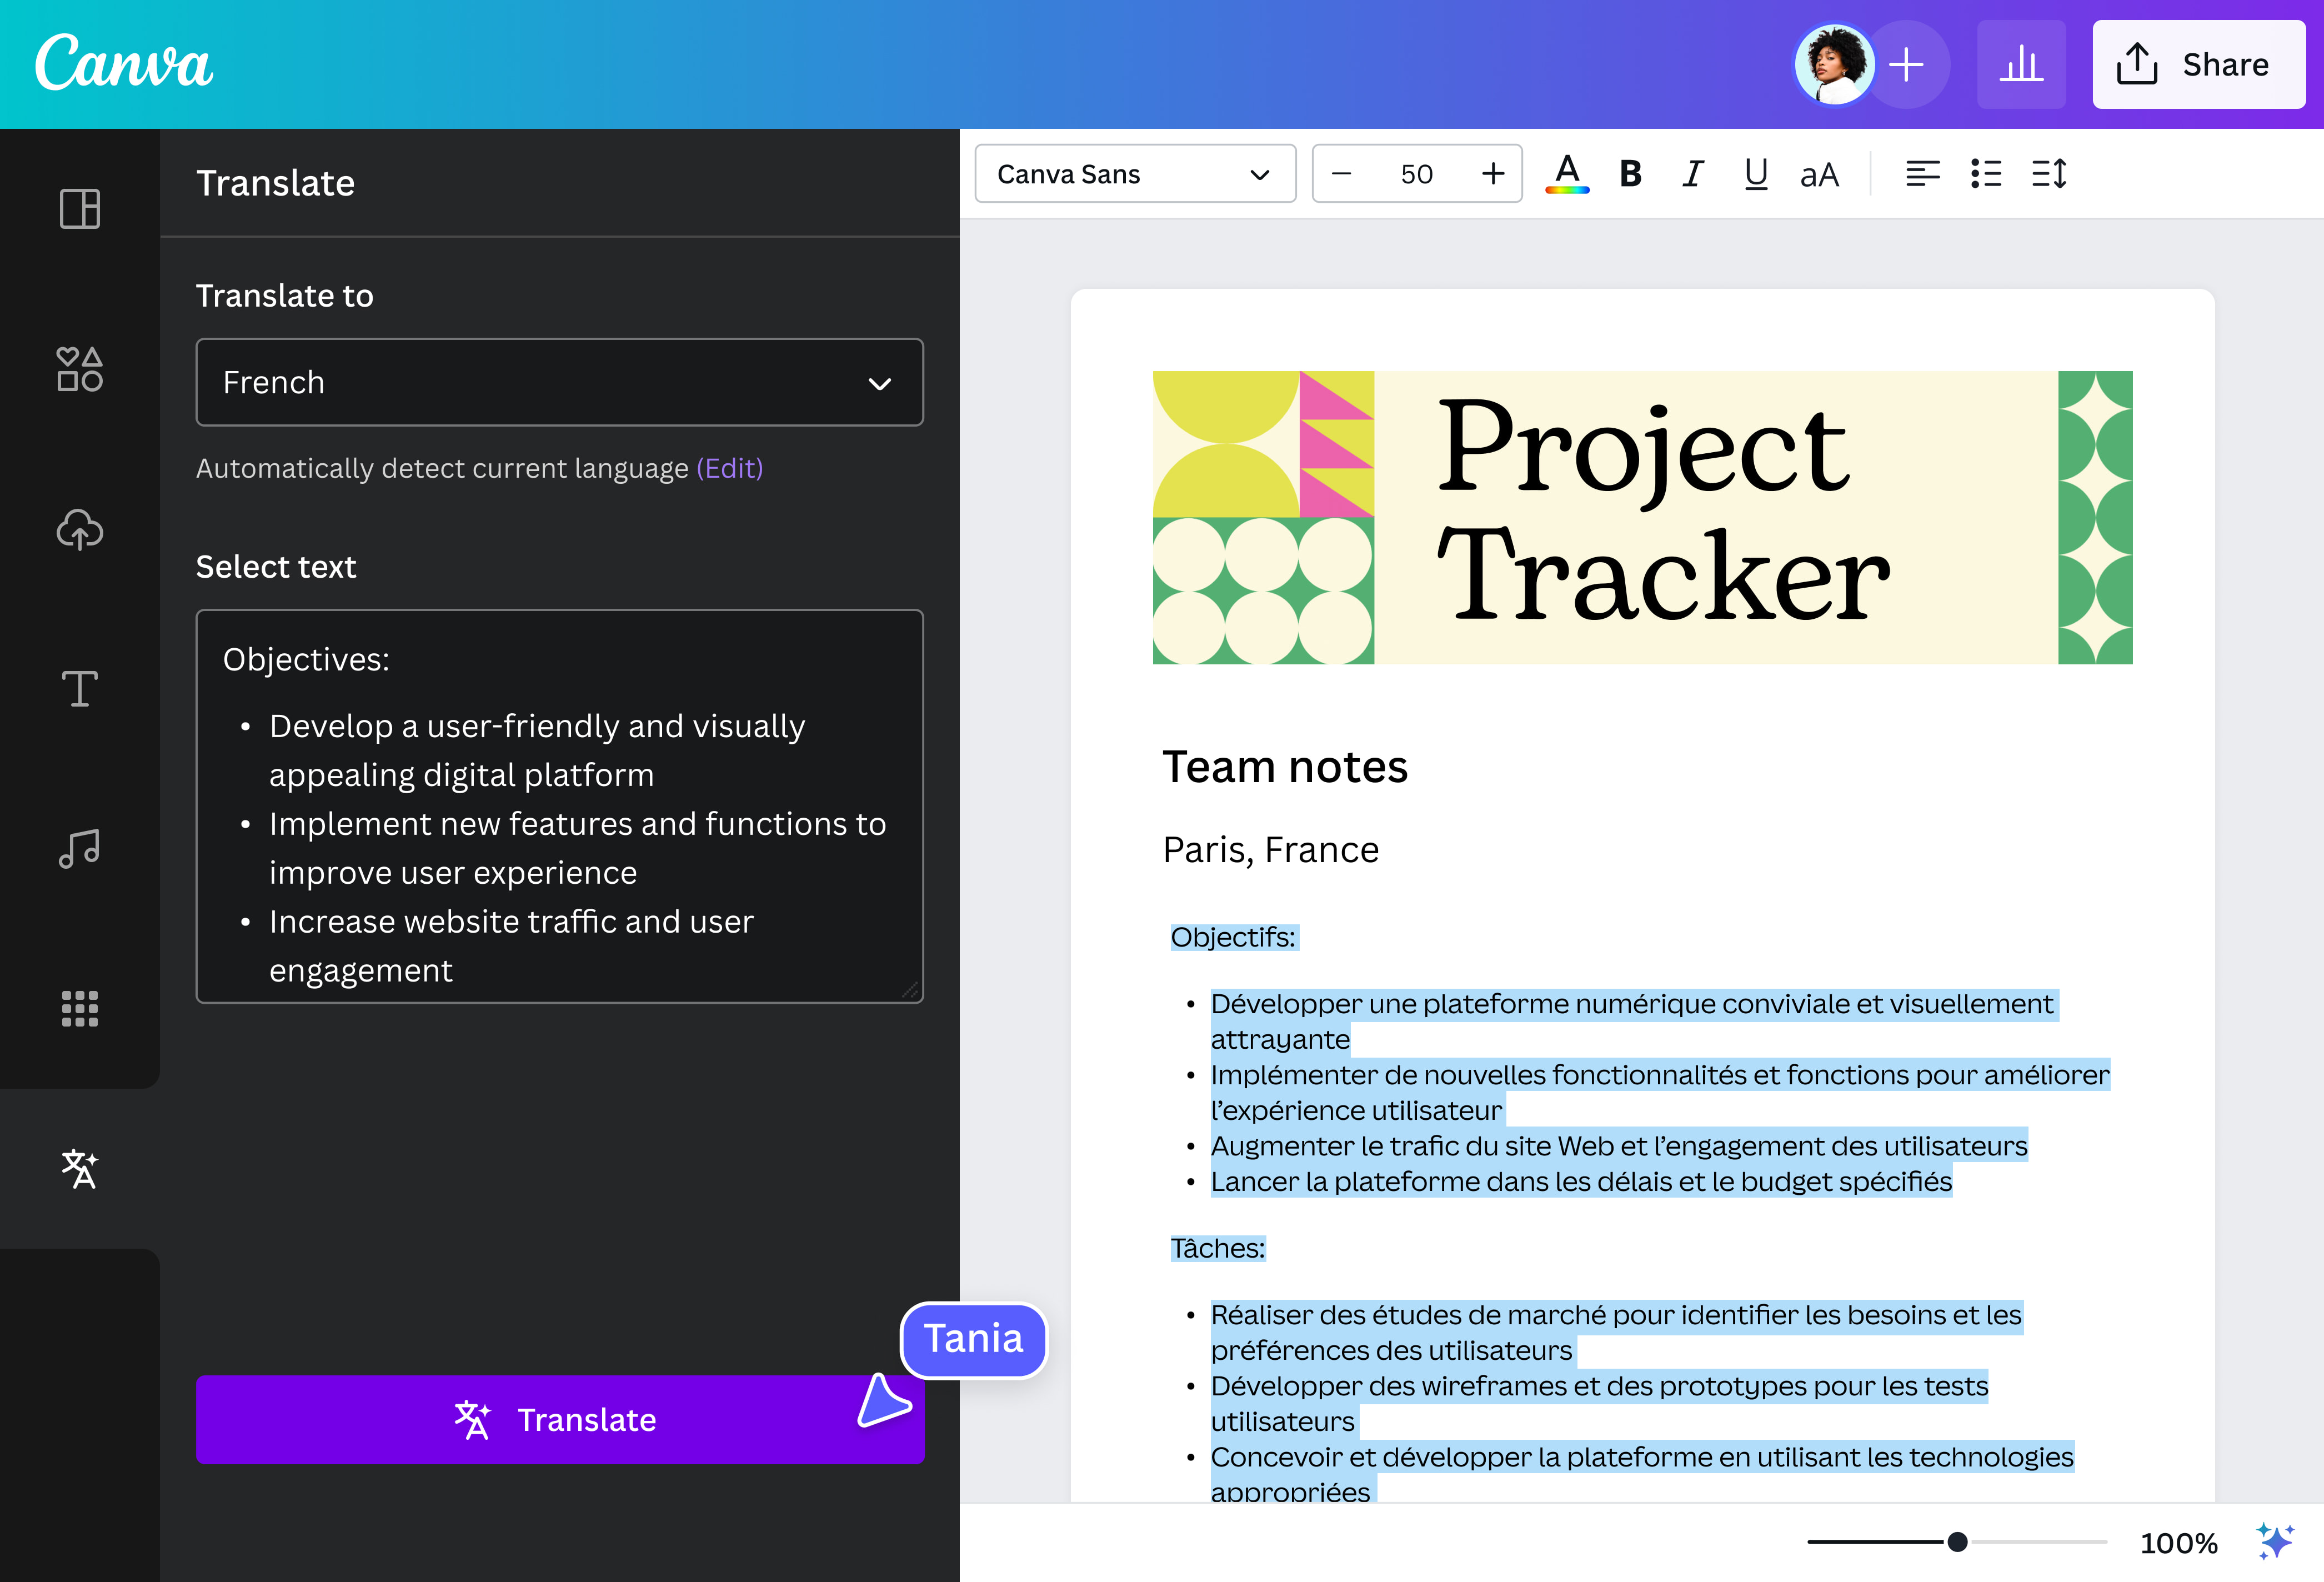Screen dimensions: 2324x1582
Task: Click the Edit link for language detection
Action: click(x=729, y=467)
